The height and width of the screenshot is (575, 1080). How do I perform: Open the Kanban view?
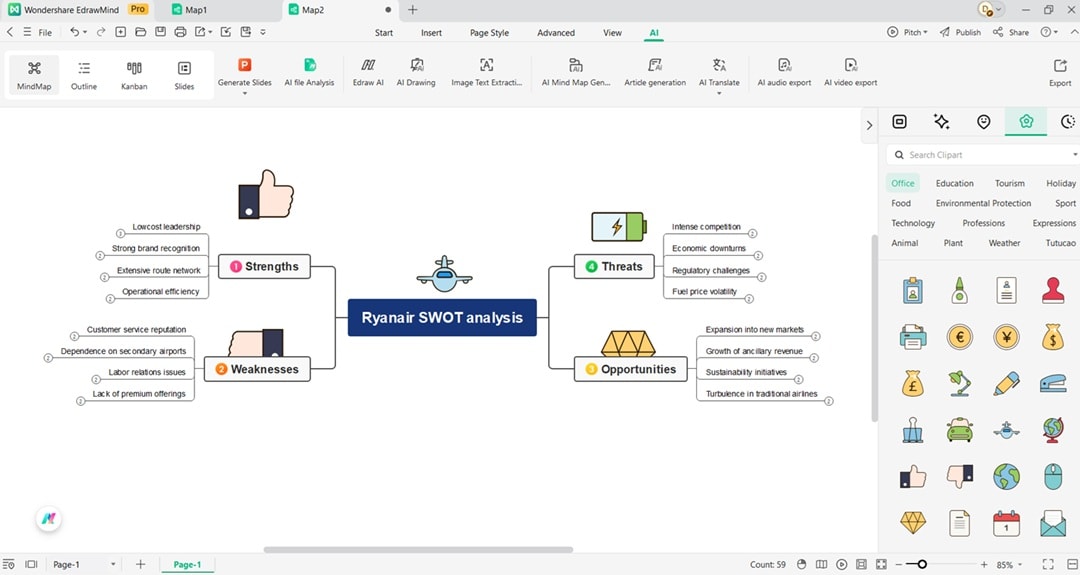click(x=134, y=76)
